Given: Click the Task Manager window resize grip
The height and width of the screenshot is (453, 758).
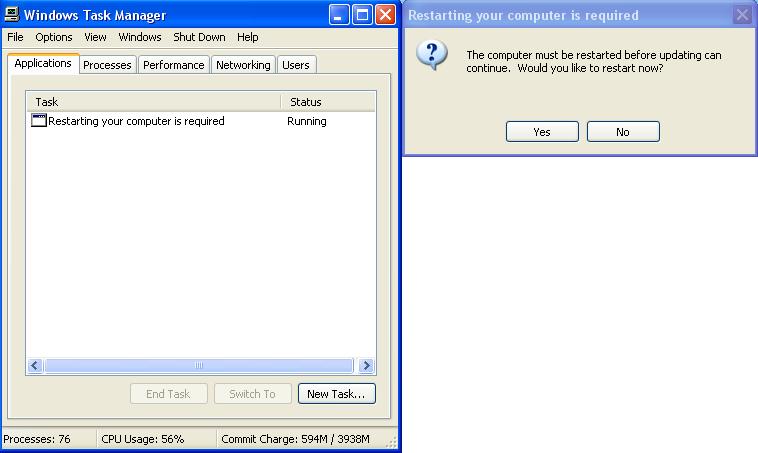Looking at the screenshot, I should pos(392,442).
